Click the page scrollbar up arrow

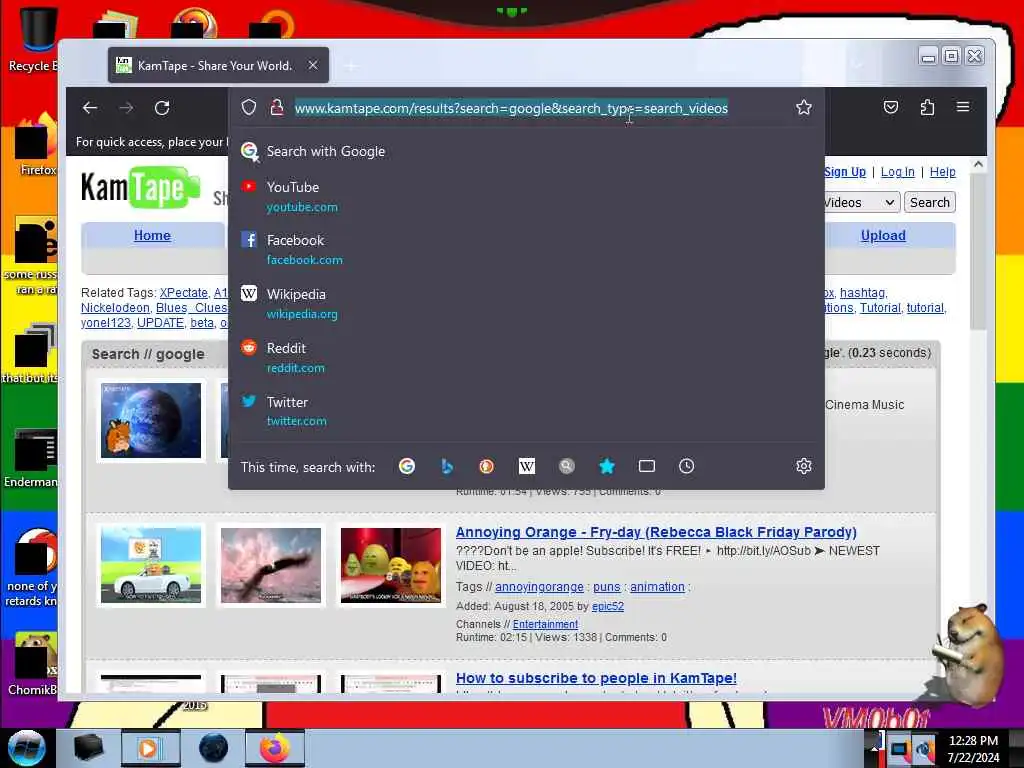tap(978, 165)
